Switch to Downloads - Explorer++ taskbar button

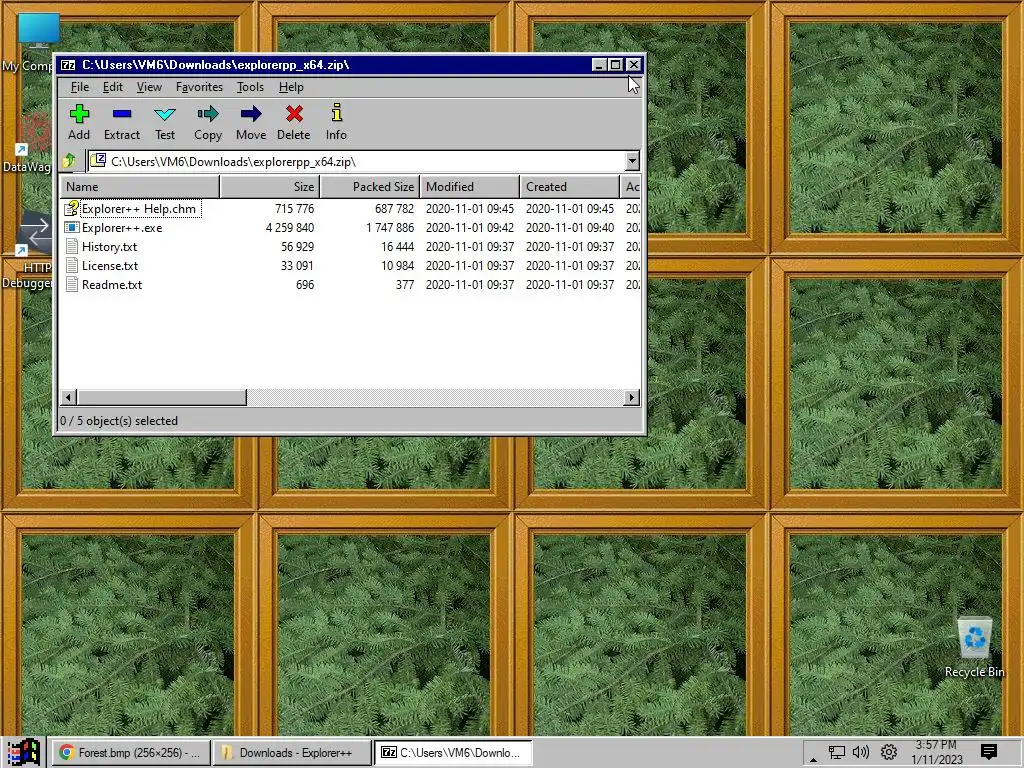293,752
